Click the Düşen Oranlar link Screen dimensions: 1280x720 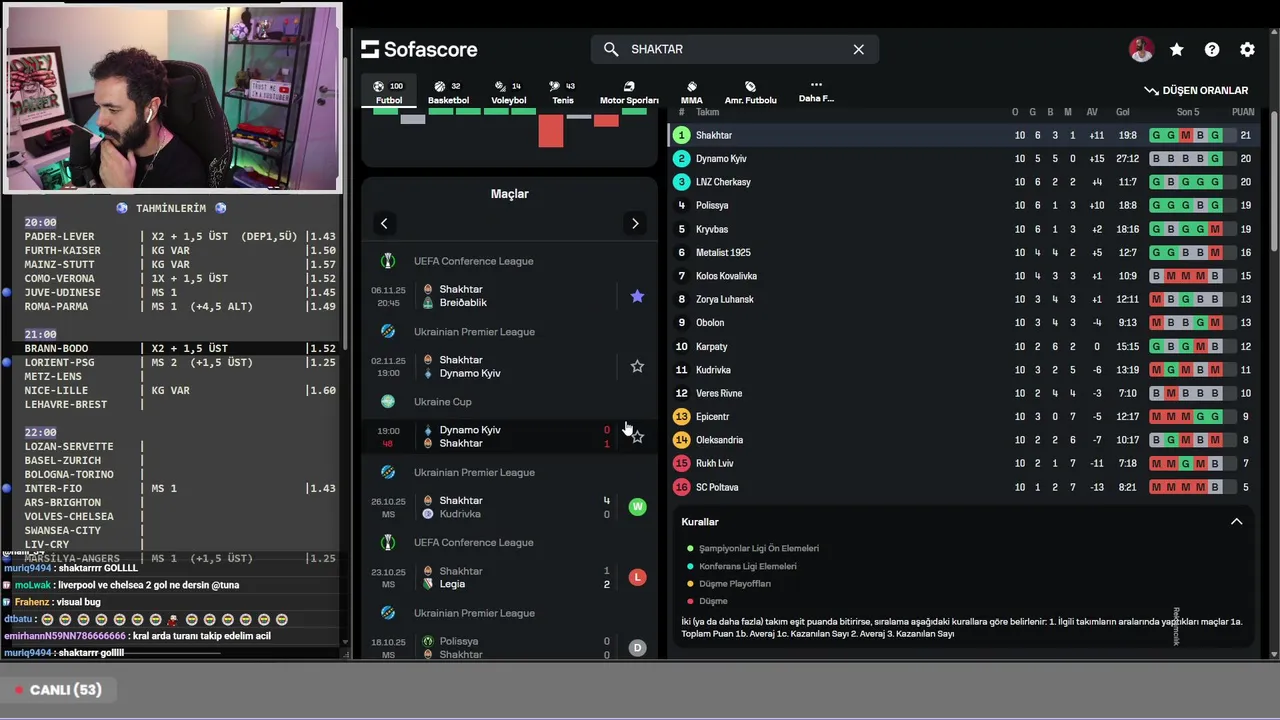point(1196,90)
